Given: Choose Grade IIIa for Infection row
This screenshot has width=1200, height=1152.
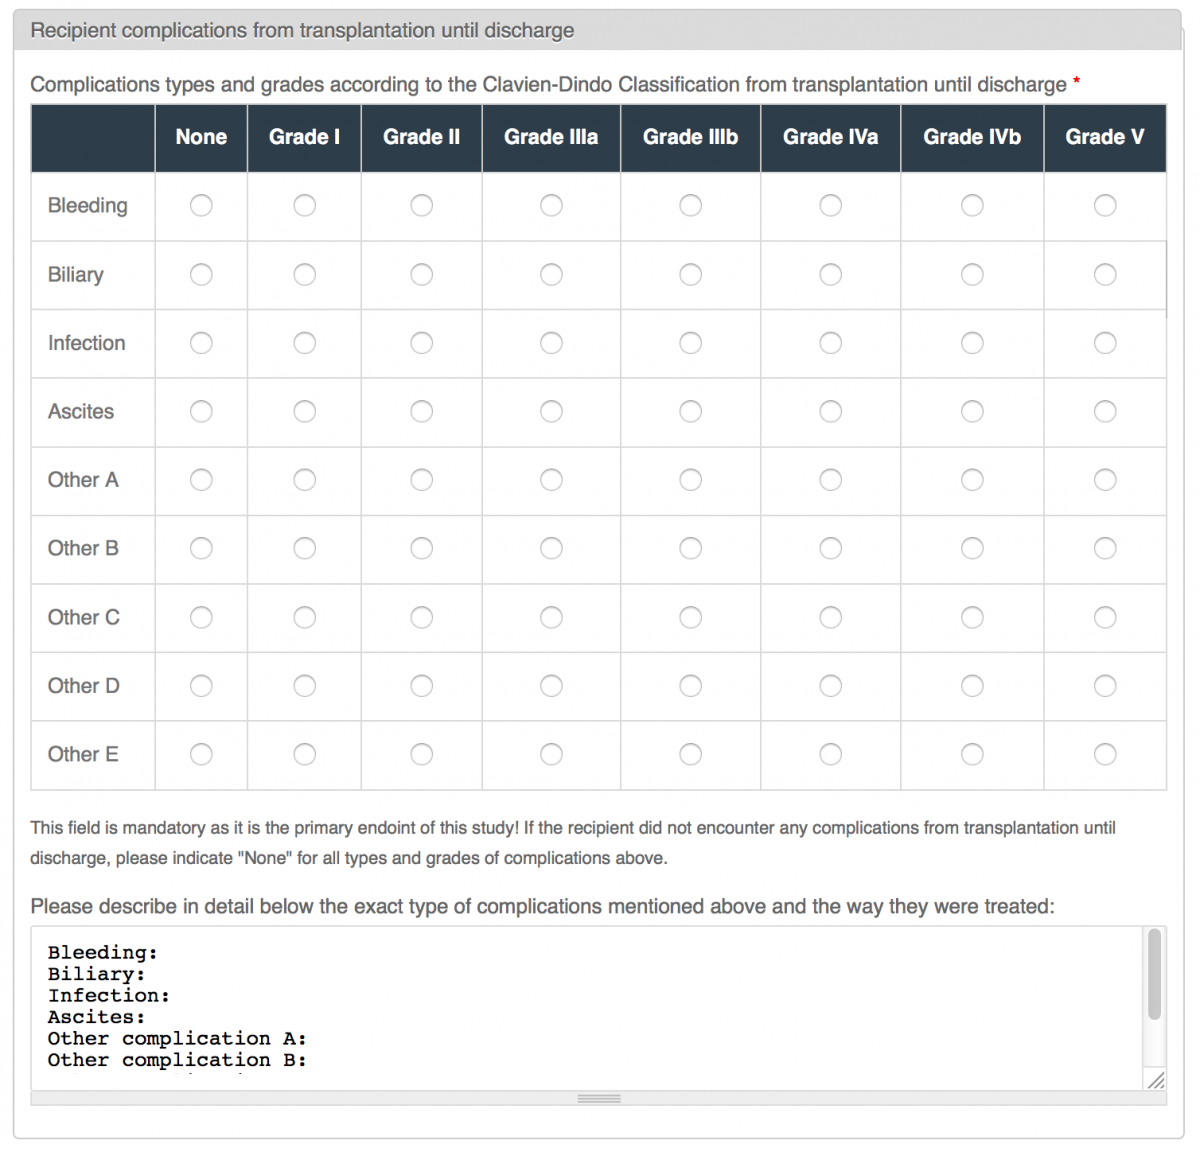Looking at the screenshot, I should [x=551, y=343].
